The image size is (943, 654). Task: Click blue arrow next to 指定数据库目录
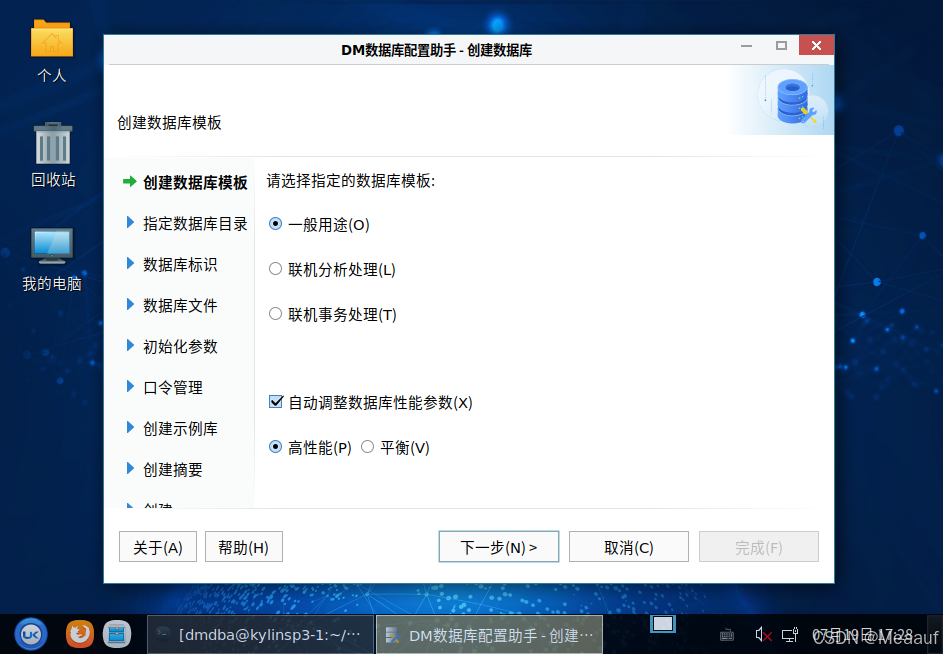tap(130, 223)
